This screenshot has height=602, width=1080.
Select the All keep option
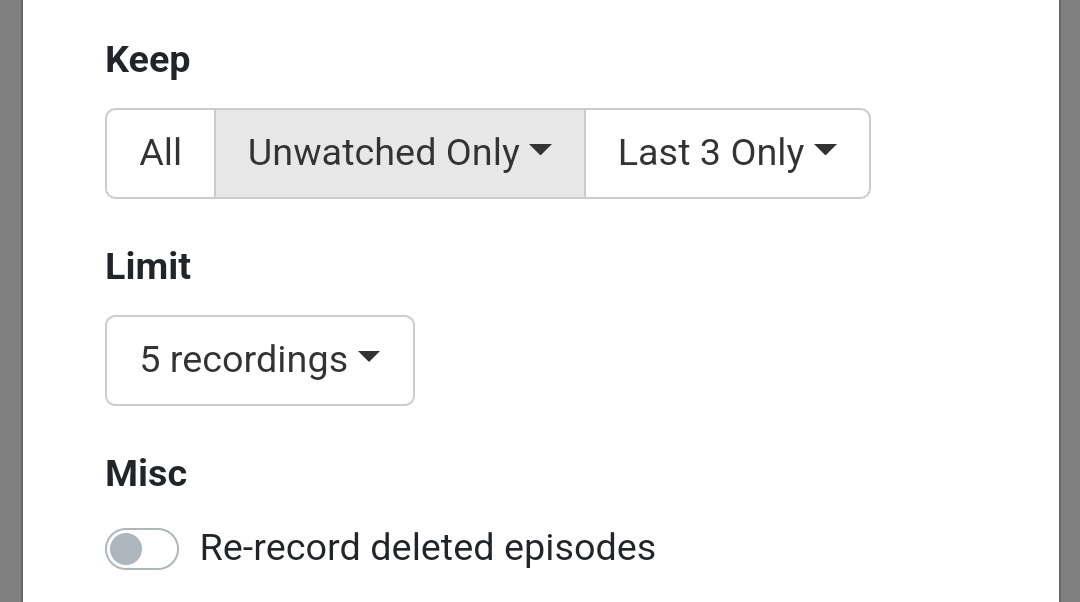click(x=160, y=153)
